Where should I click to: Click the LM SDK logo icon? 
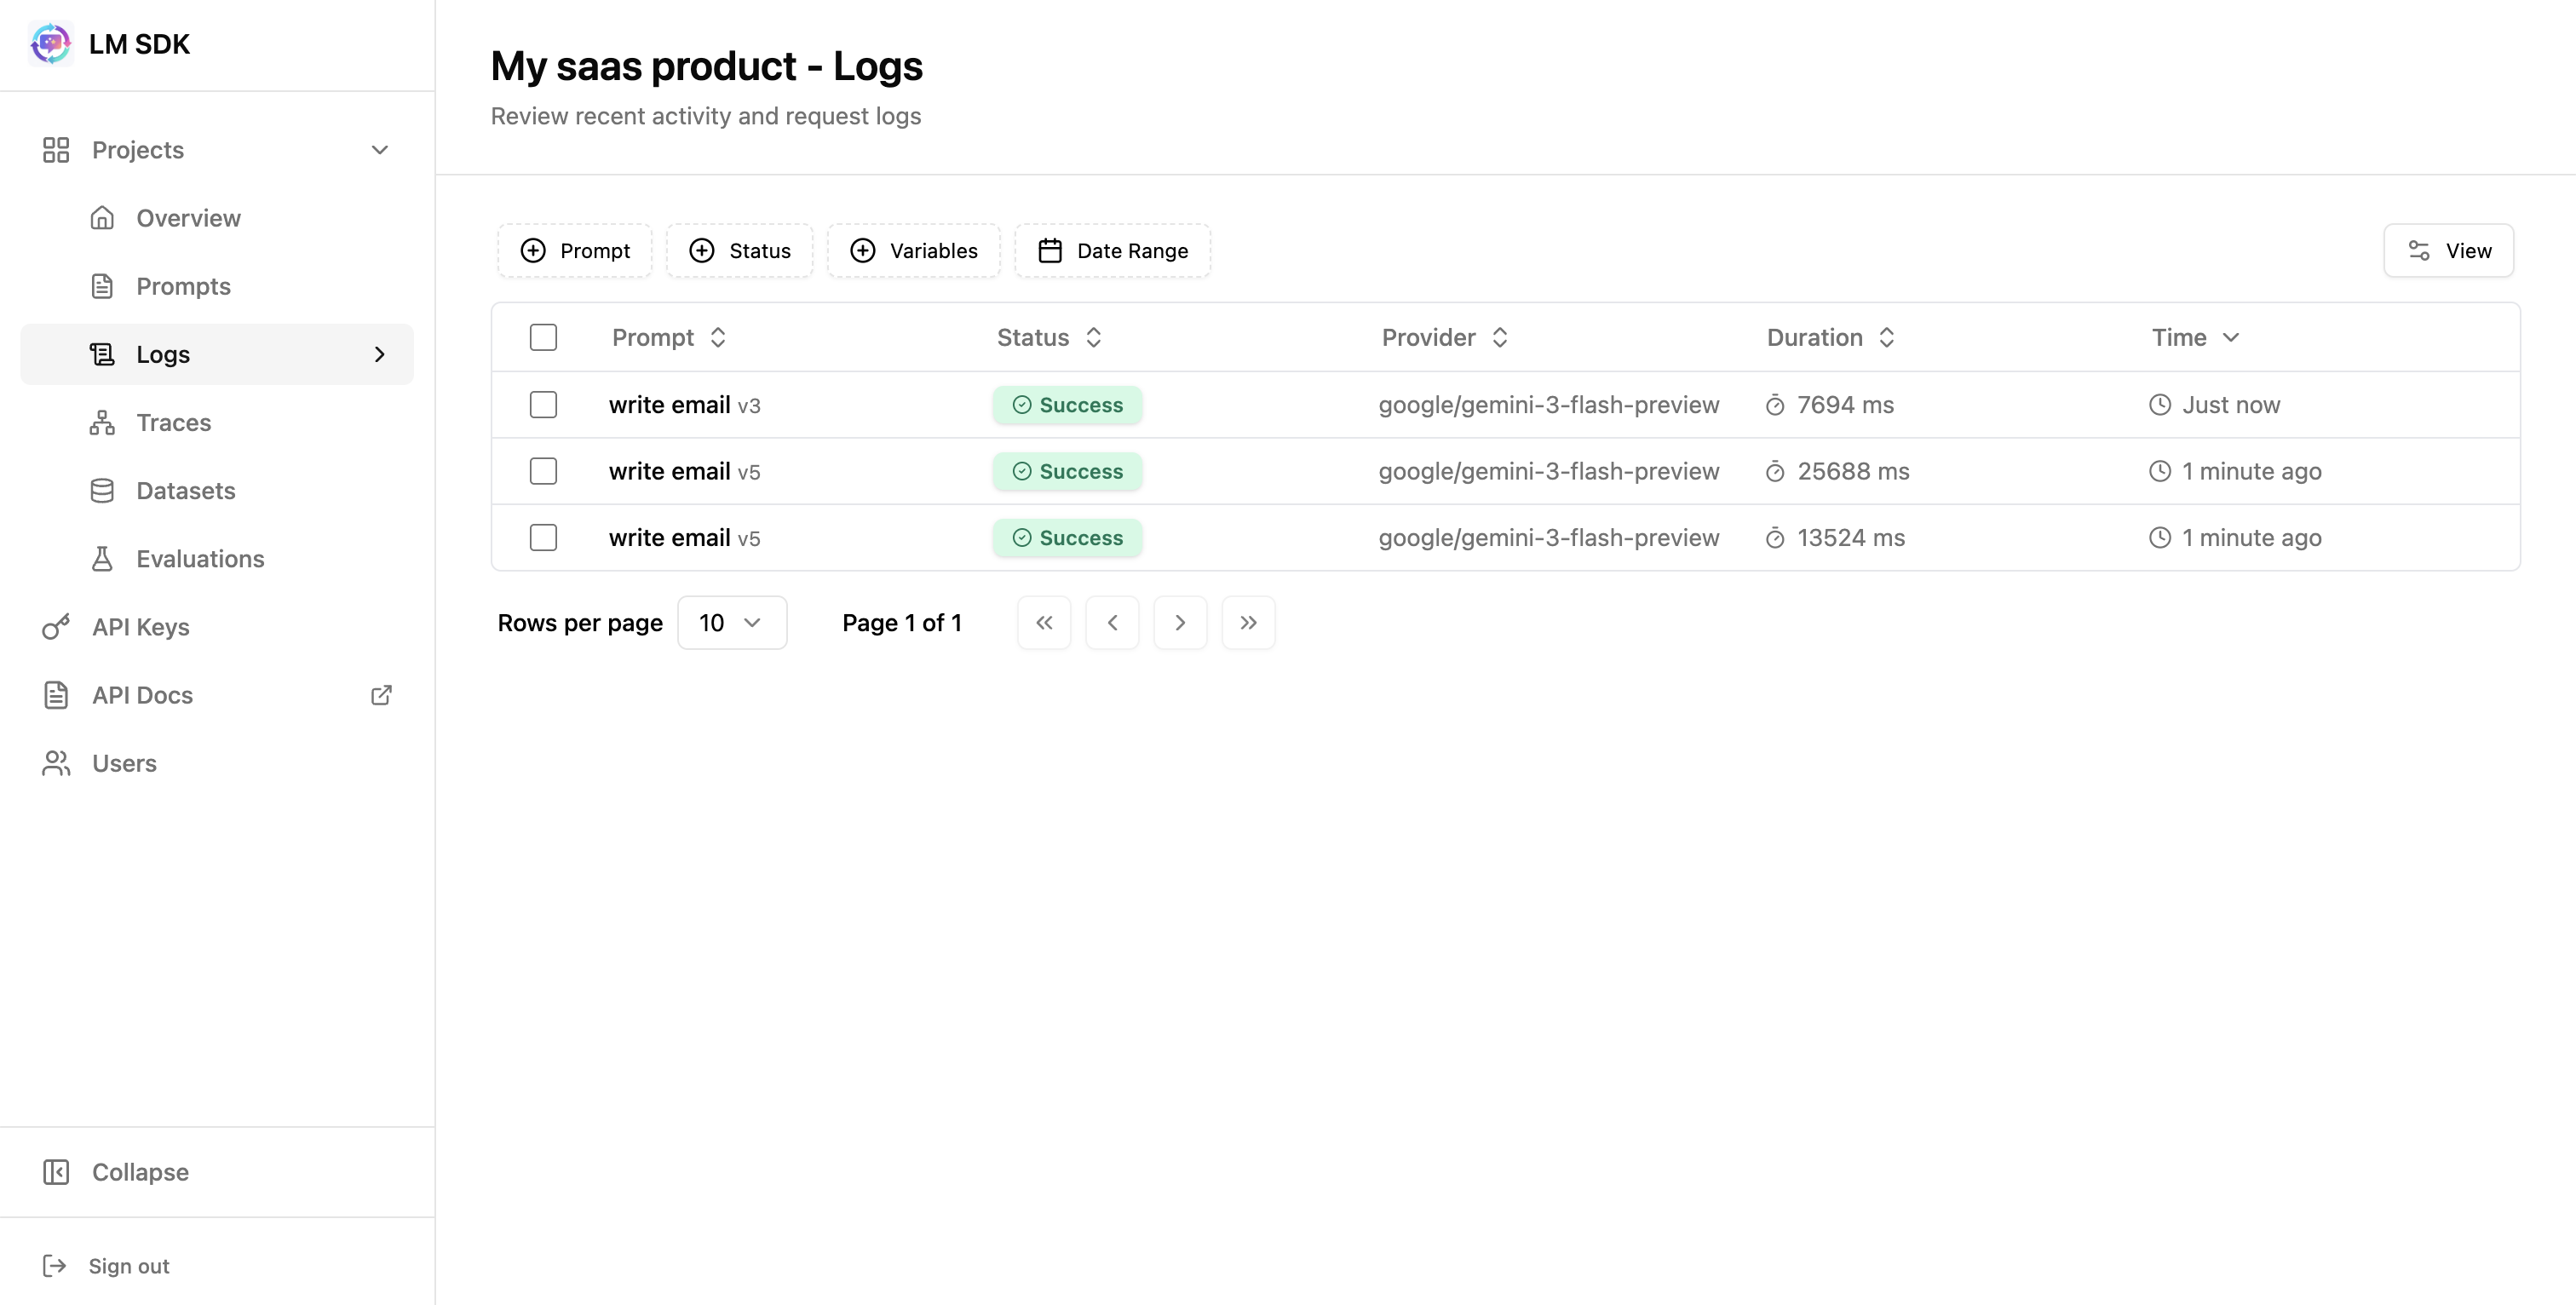click(50, 43)
